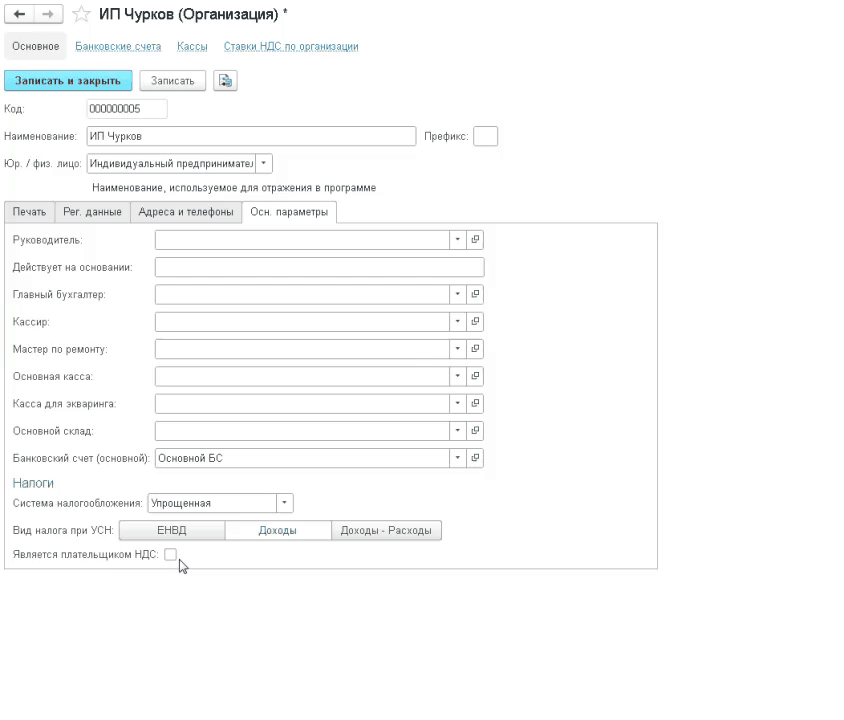The image size is (844, 720).
Task: Expand the Система налогообложения dropdown
Action: point(285,503)
